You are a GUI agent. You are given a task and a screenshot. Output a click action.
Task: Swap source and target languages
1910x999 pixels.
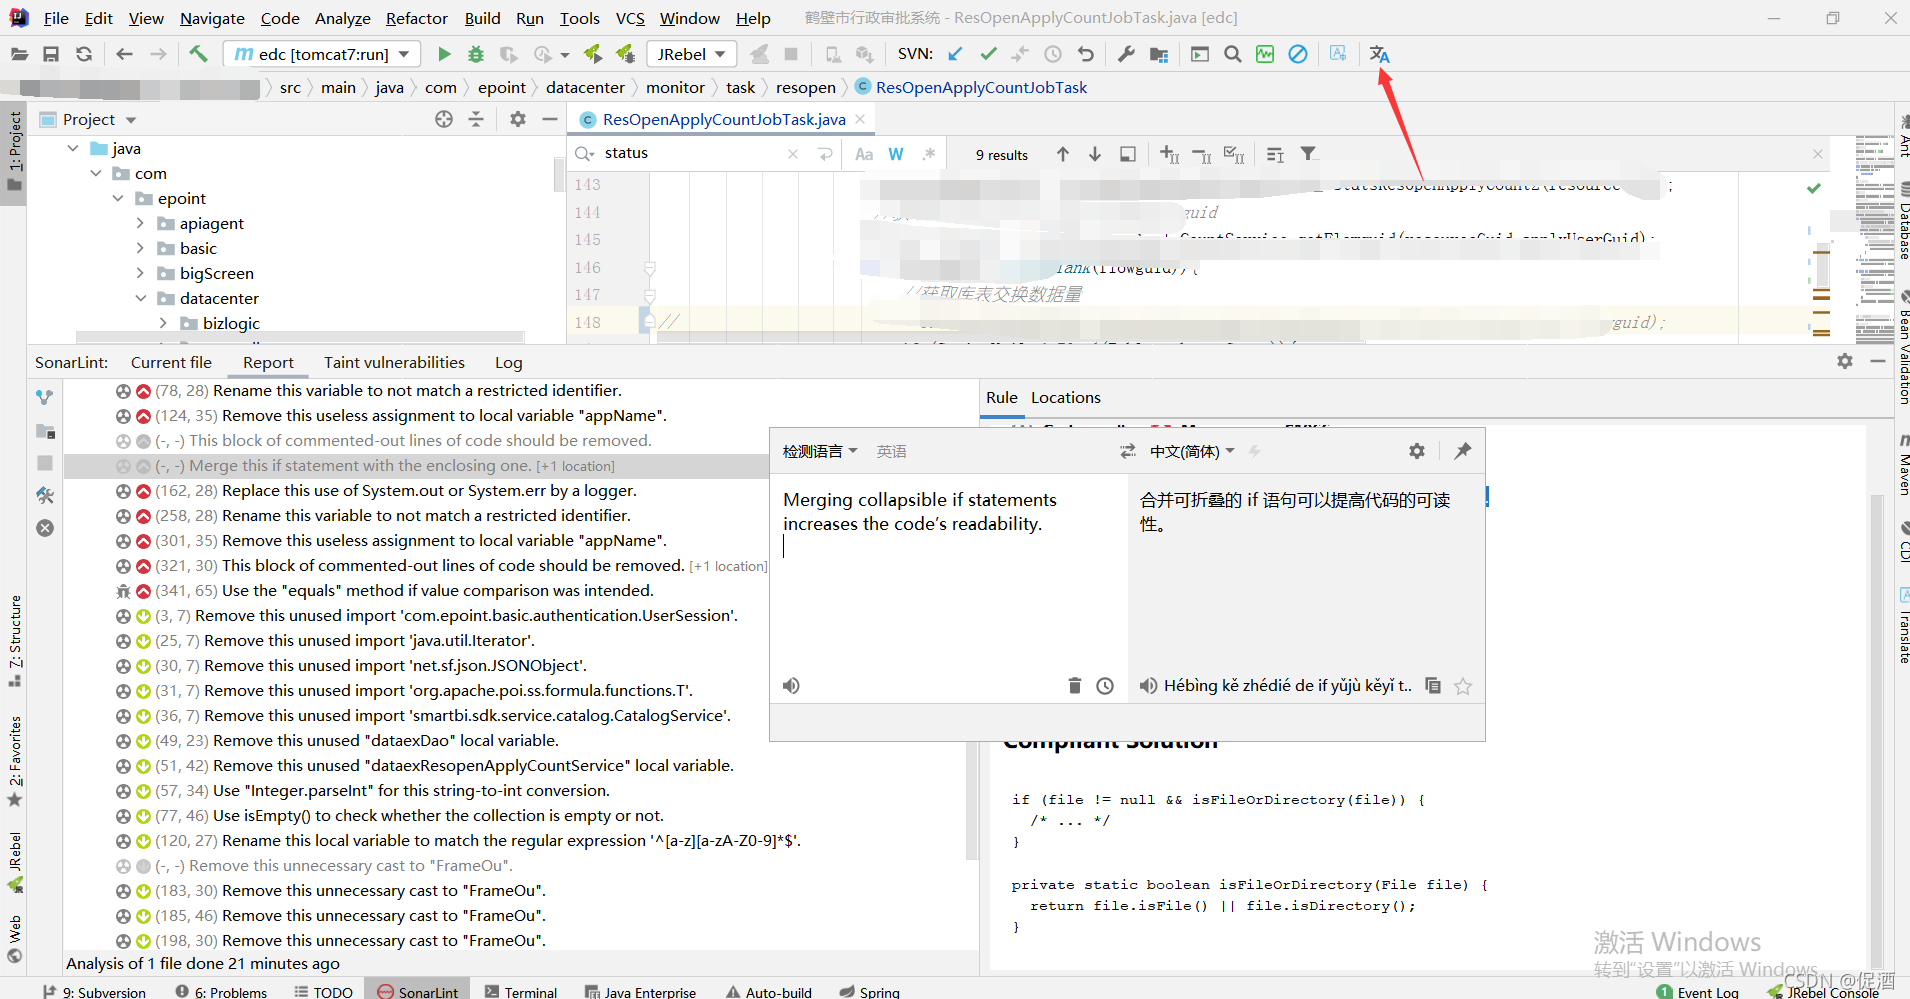pyautogui.click(x=1128, y=451)
